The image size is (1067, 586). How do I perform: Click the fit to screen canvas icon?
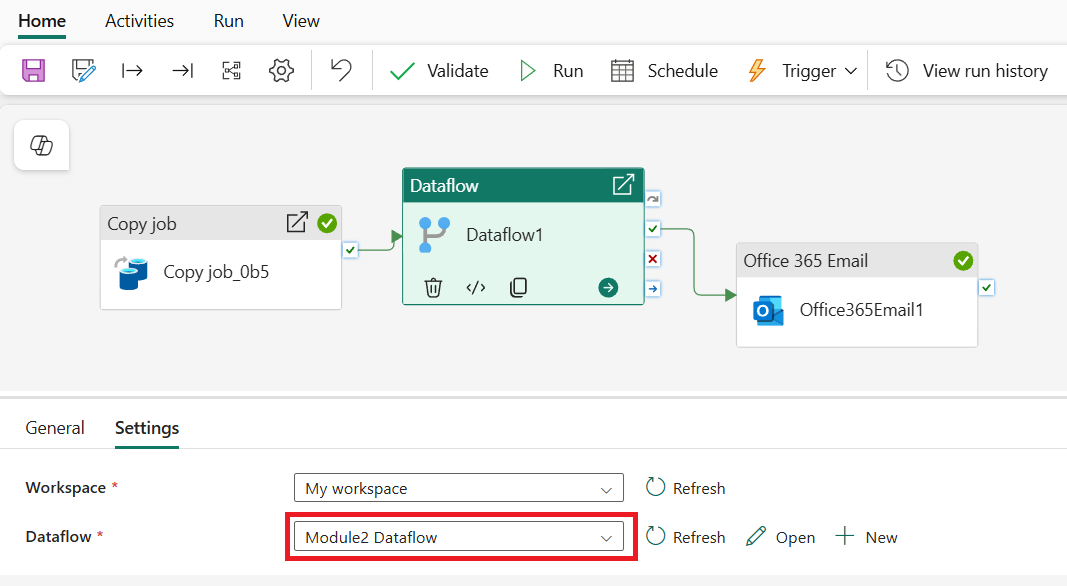[231, 71]
